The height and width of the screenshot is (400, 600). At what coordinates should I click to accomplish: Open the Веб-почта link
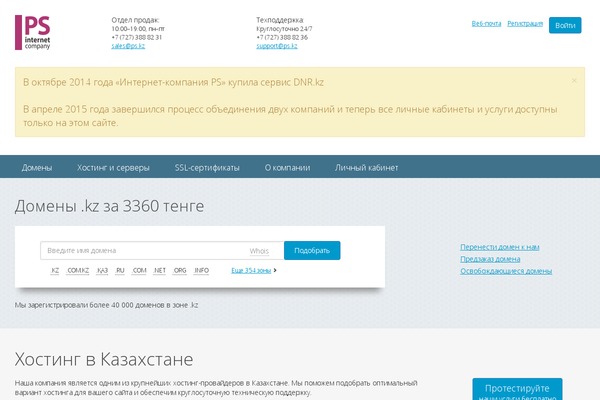coord(486,24)
